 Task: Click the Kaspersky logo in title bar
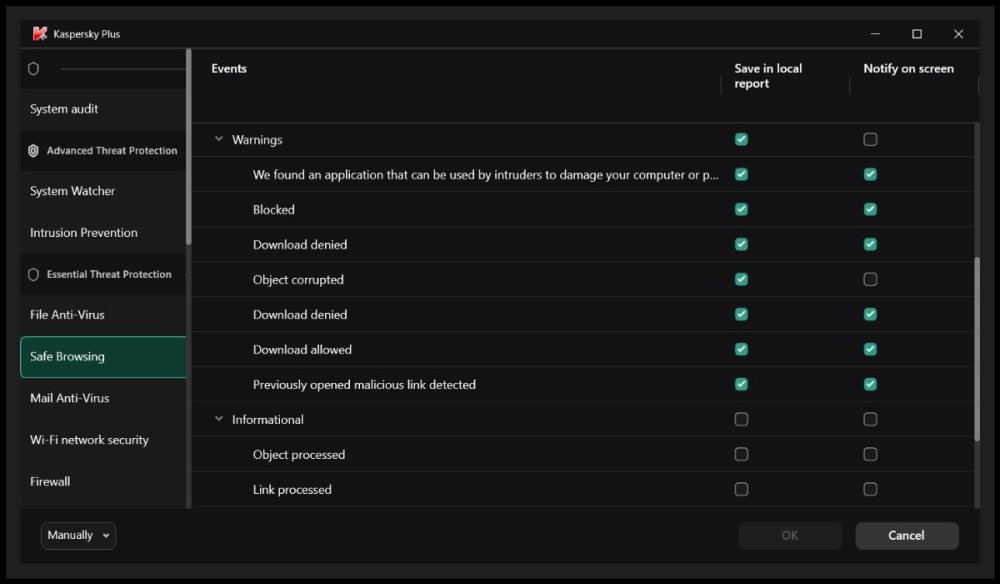(40, 34)
